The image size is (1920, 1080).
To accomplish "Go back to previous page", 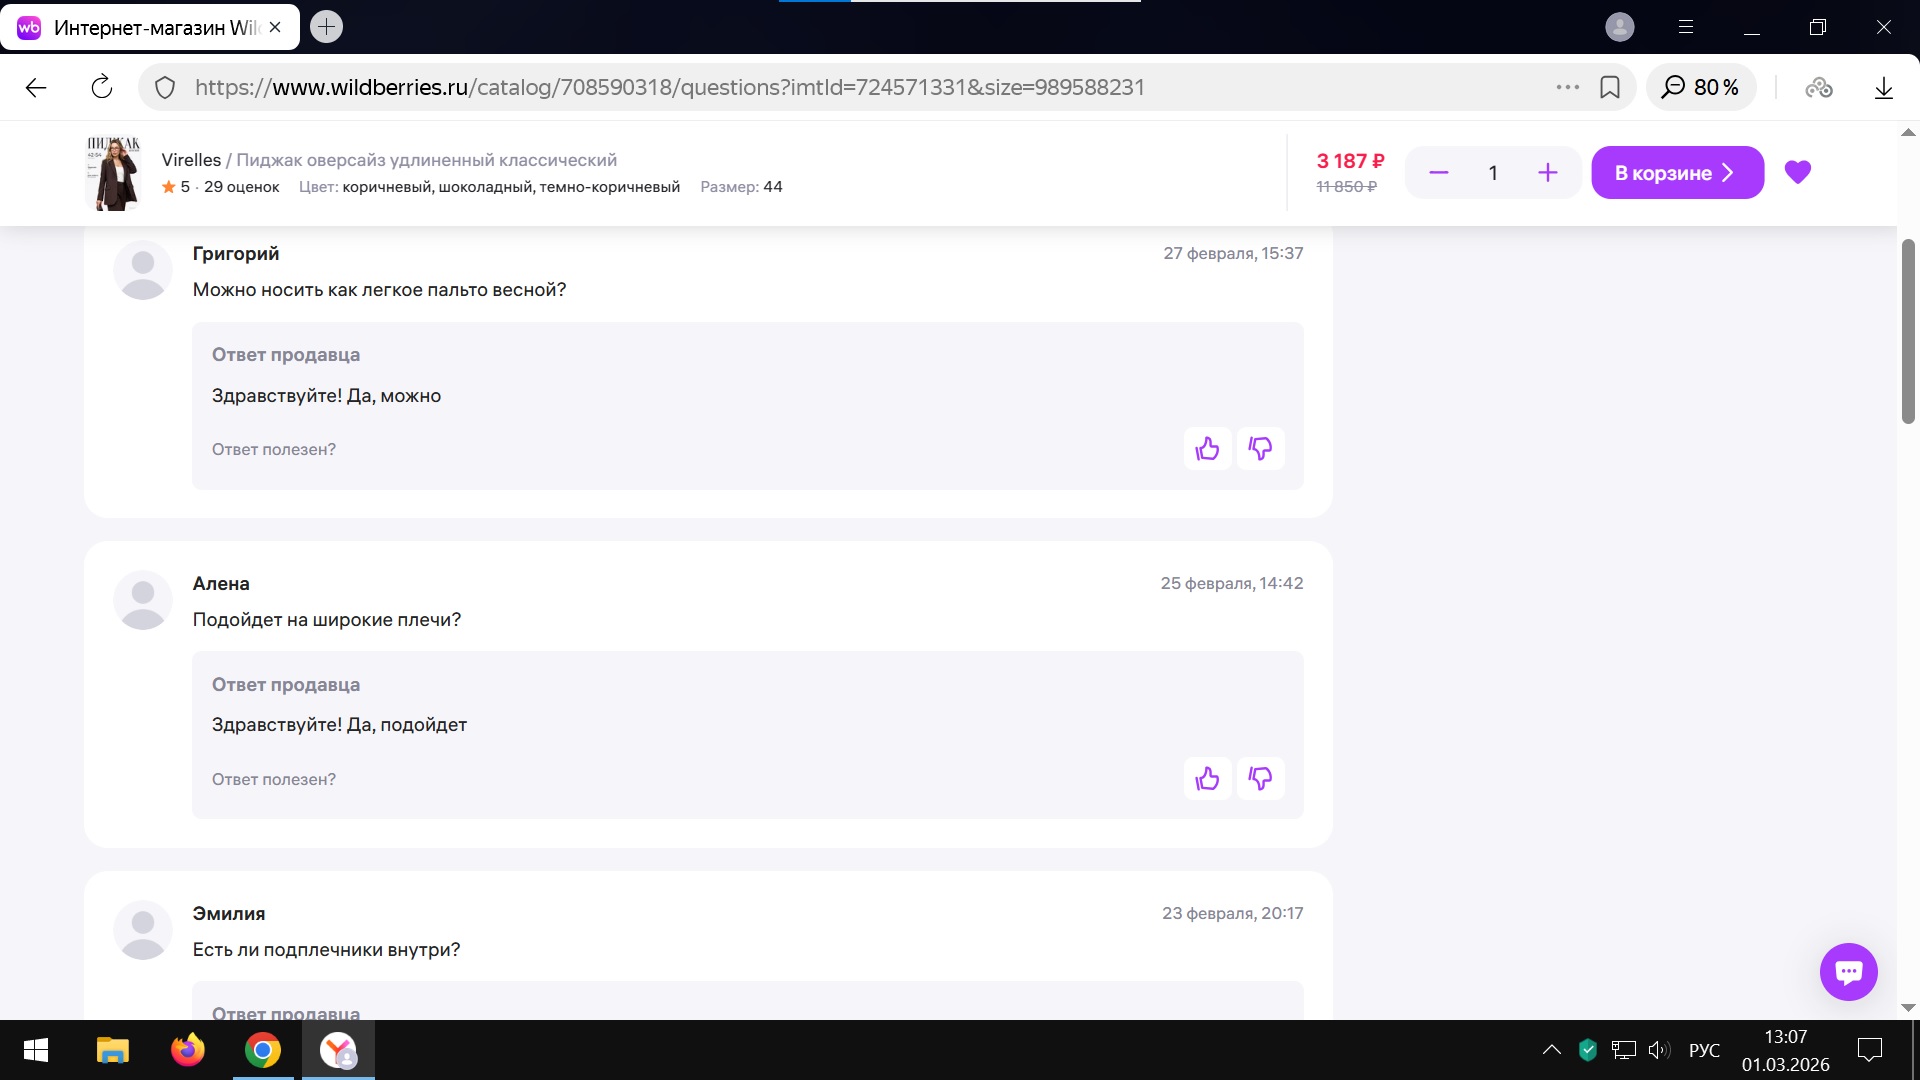I will coord(36,88).
